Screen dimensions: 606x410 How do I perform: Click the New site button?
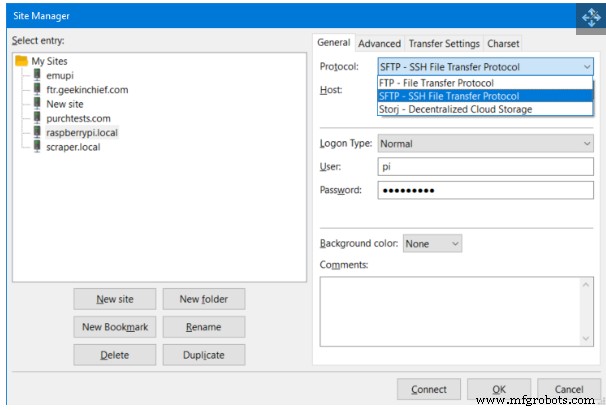pyautogui.click(x=115, y=299)
